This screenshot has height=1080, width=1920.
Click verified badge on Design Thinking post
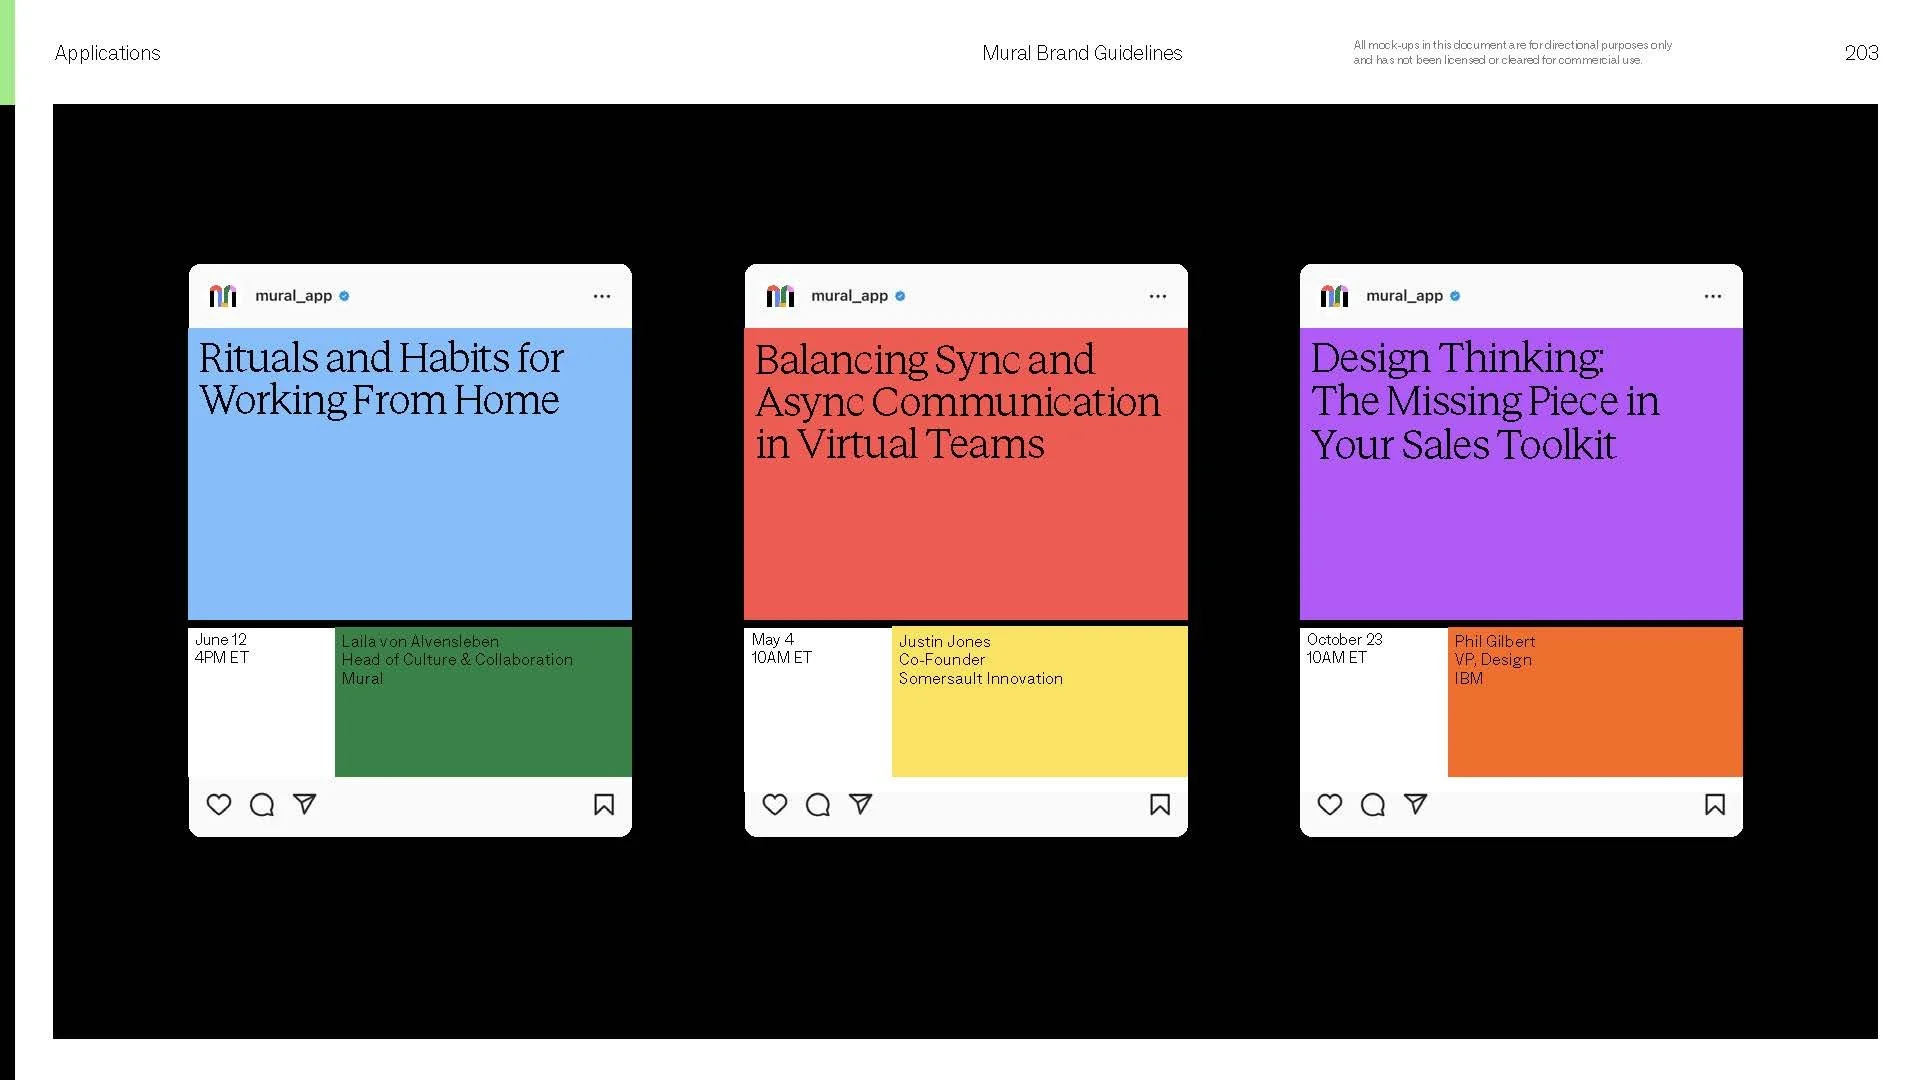(1455, 296)
